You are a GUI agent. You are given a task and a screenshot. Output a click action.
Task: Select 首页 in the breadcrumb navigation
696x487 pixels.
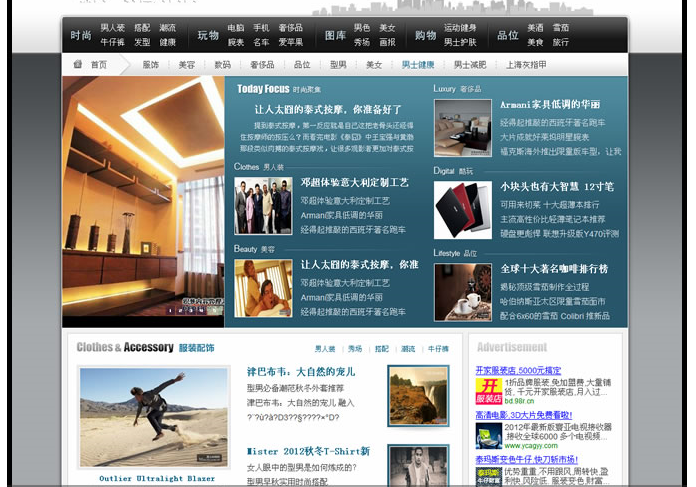click(x=99, y=65)
